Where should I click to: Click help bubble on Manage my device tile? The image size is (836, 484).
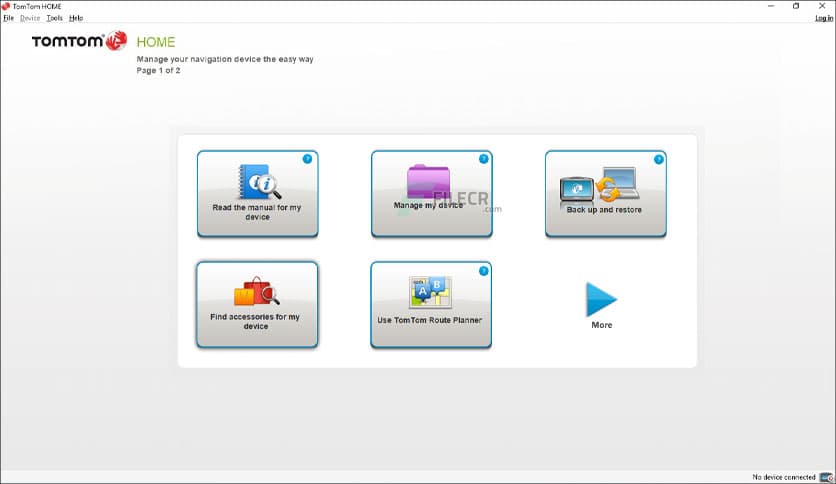[484, 159]
